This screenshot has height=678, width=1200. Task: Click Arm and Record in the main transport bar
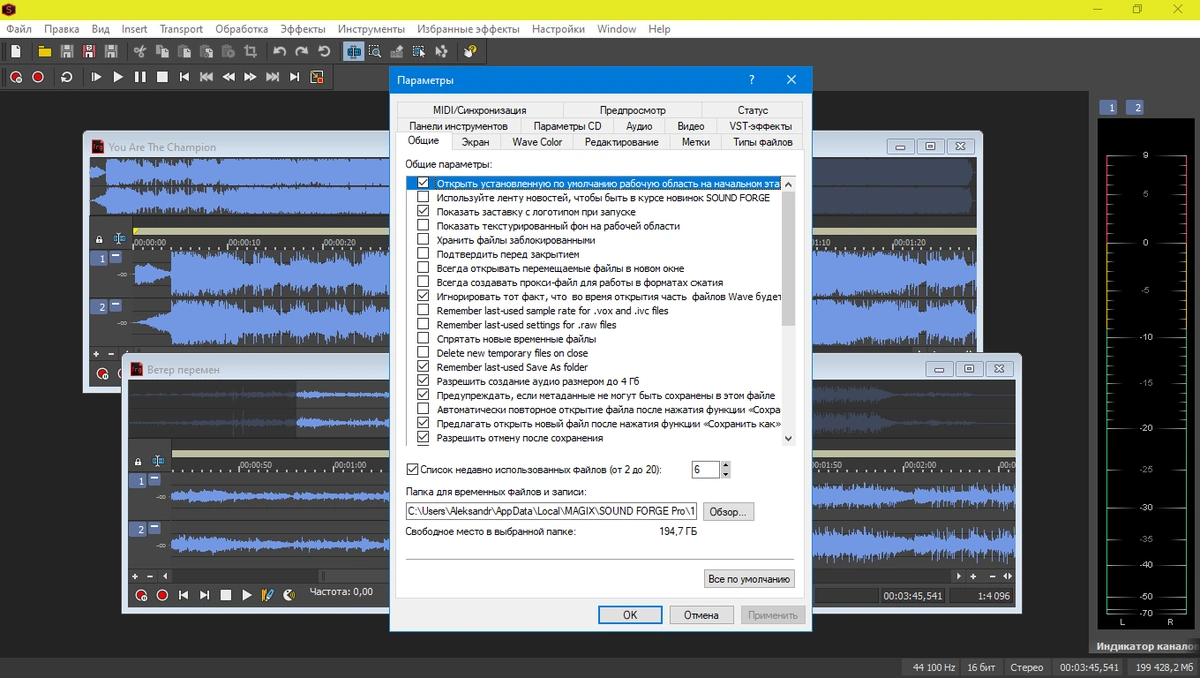pyautogui.click(x=16, y=77)
